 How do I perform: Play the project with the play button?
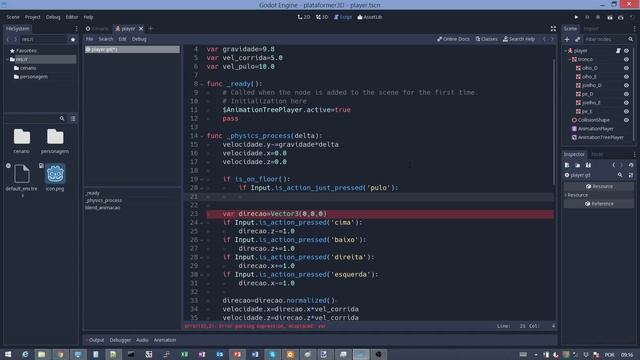click(x=576, y=17)
